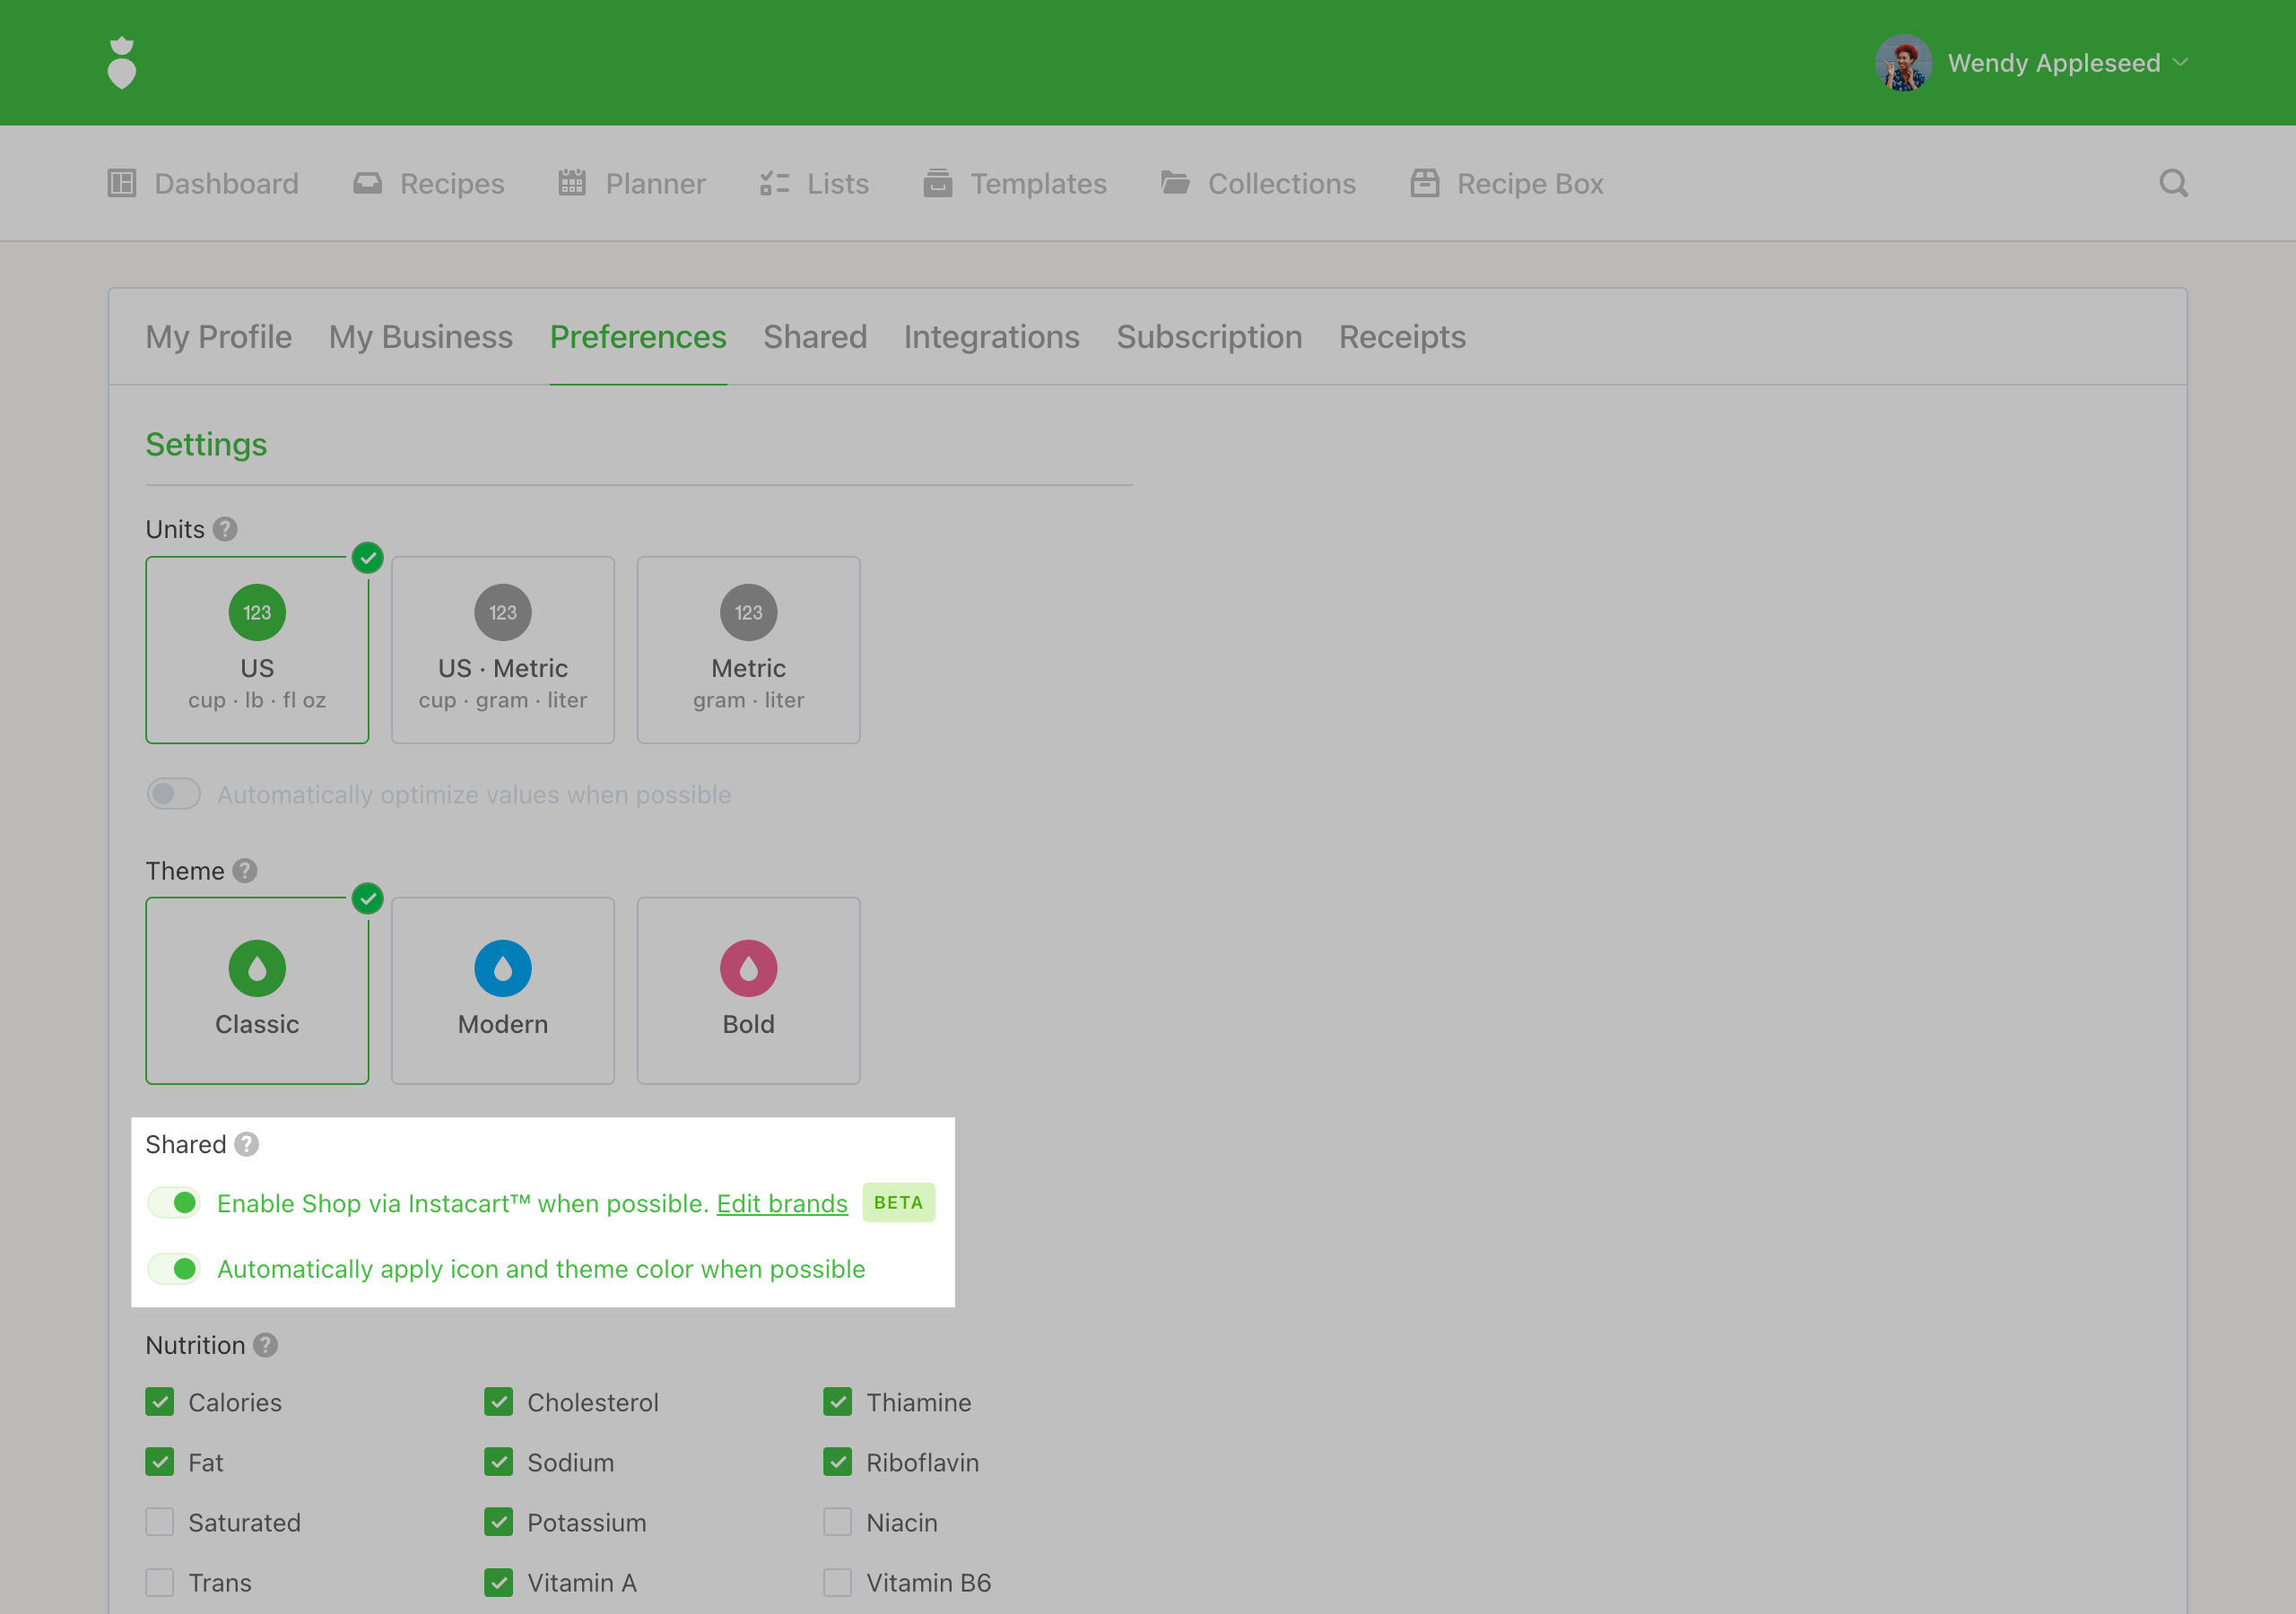The image size is (2296, 1614).
Task: Uncheck the Cholesterol nutrition checkbox
Action: pos(498,1402)
